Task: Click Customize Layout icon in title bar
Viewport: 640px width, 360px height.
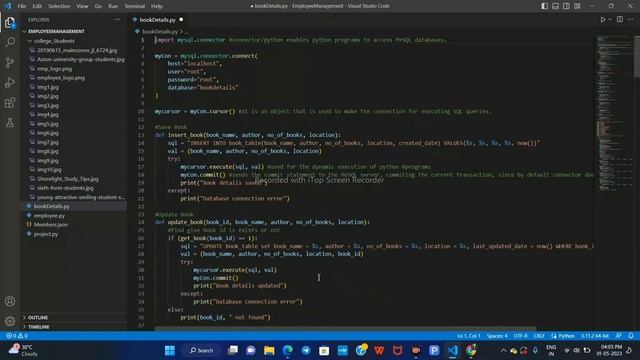Action: coord(577,6)
